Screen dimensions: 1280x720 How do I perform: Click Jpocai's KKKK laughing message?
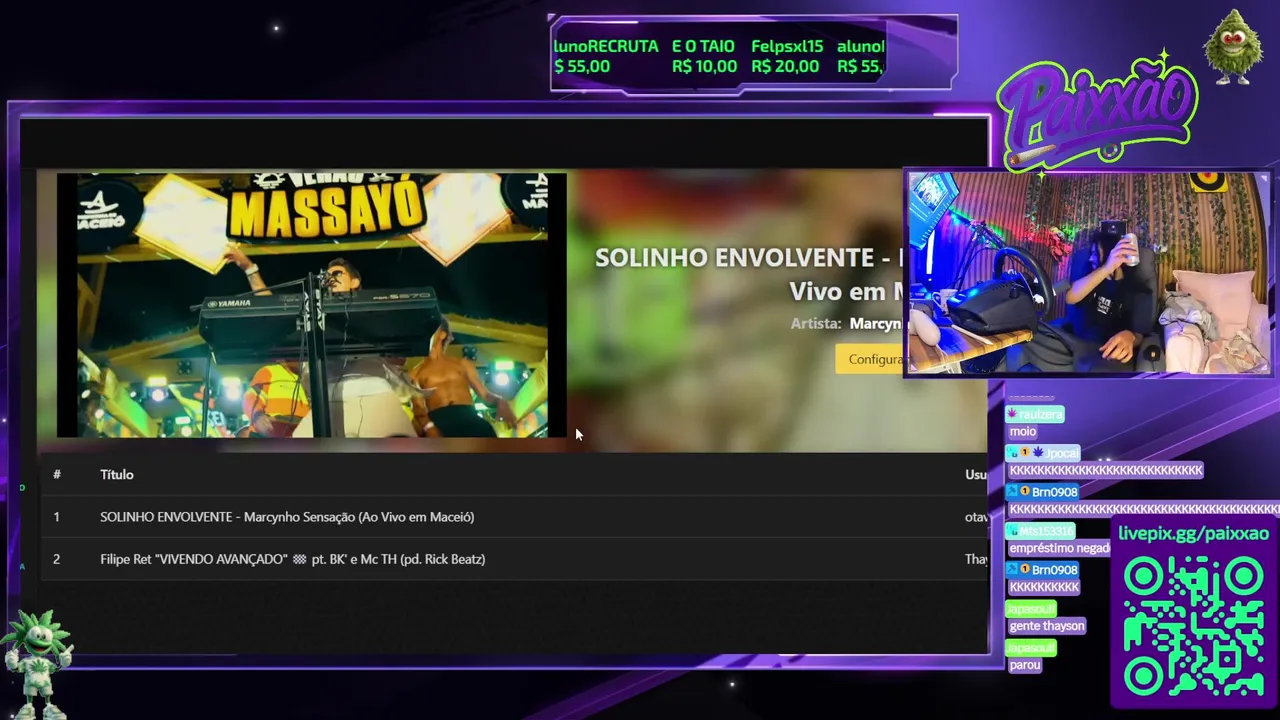[x=1105, y=471]
